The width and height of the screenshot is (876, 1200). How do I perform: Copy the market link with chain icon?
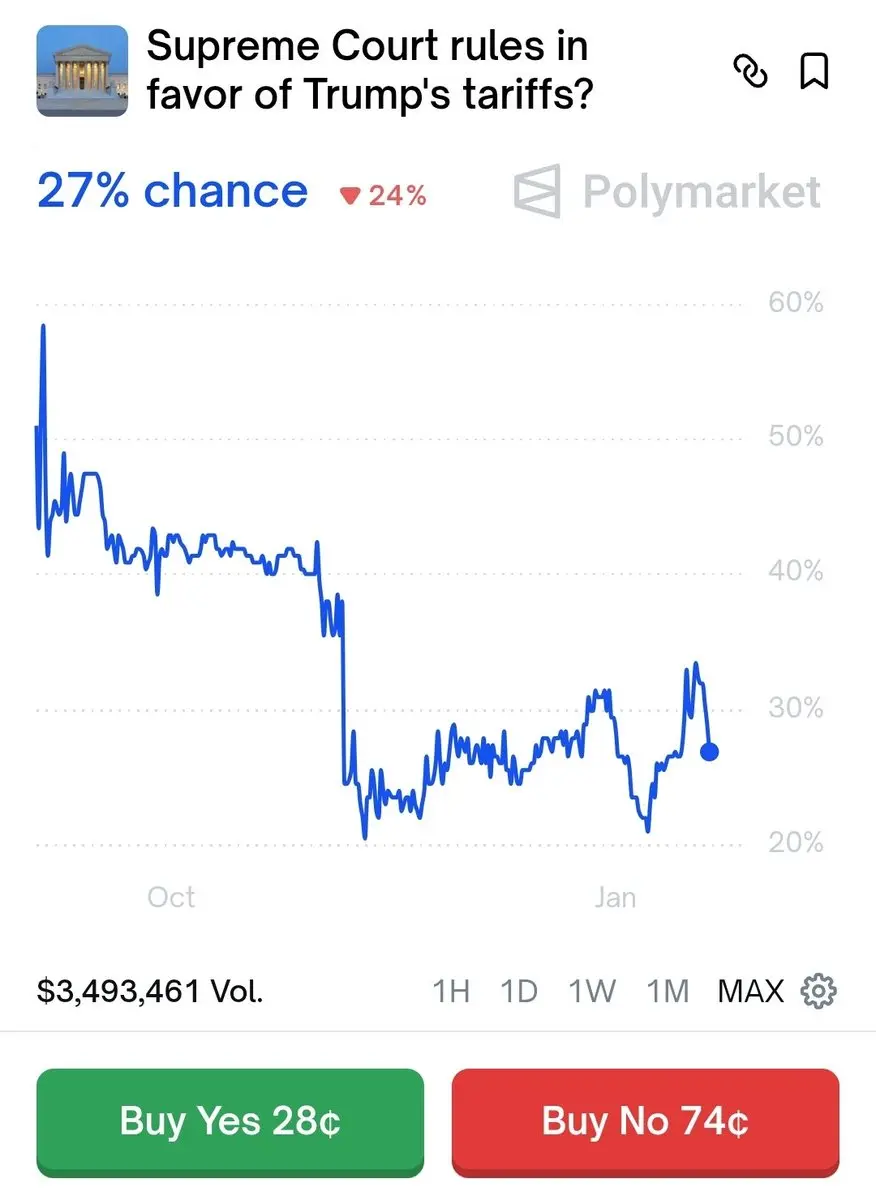pyautogui.click(x=750, y=71)
